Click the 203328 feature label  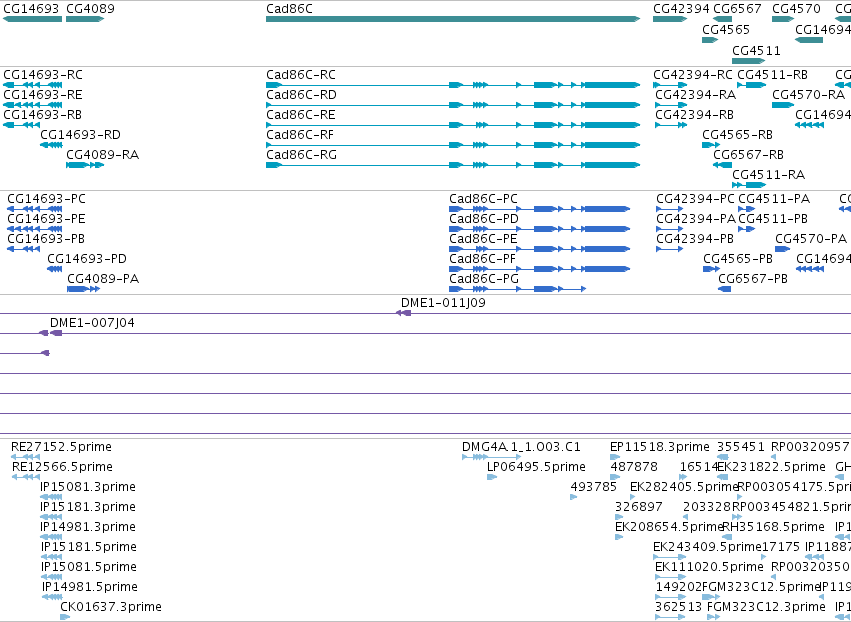707,506
